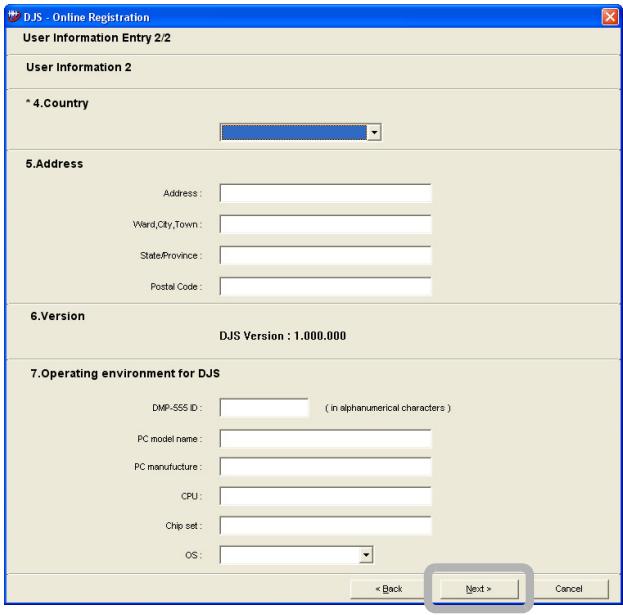Click the DMP-555 ID input box
The image size is (623, 615).
tap(264, 408)
